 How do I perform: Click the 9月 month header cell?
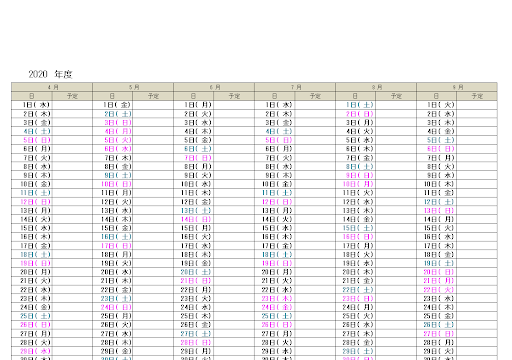coord(457,87)
